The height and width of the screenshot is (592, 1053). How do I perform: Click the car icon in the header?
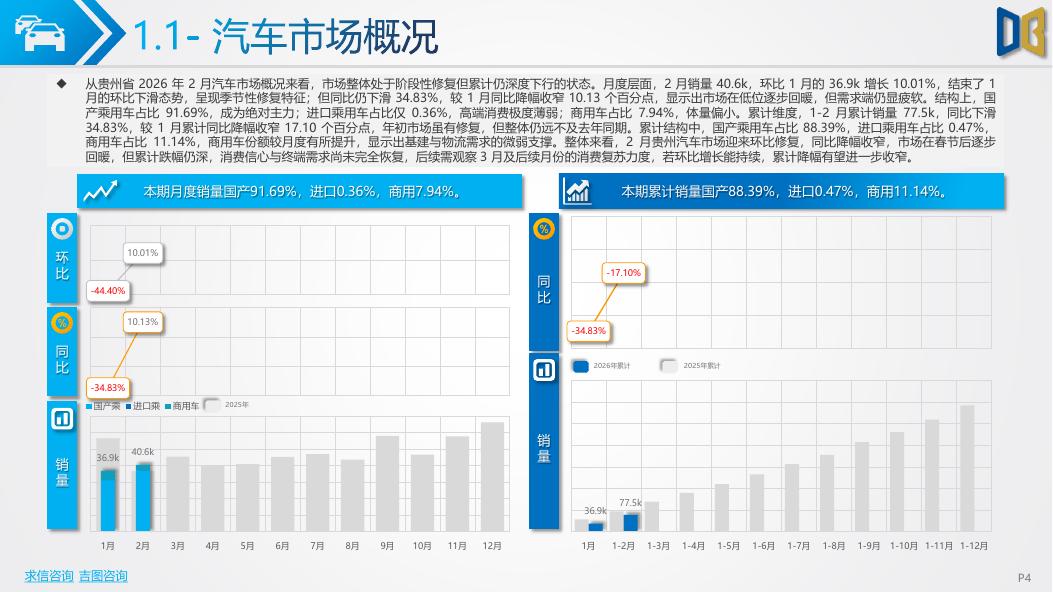point(40,34)
